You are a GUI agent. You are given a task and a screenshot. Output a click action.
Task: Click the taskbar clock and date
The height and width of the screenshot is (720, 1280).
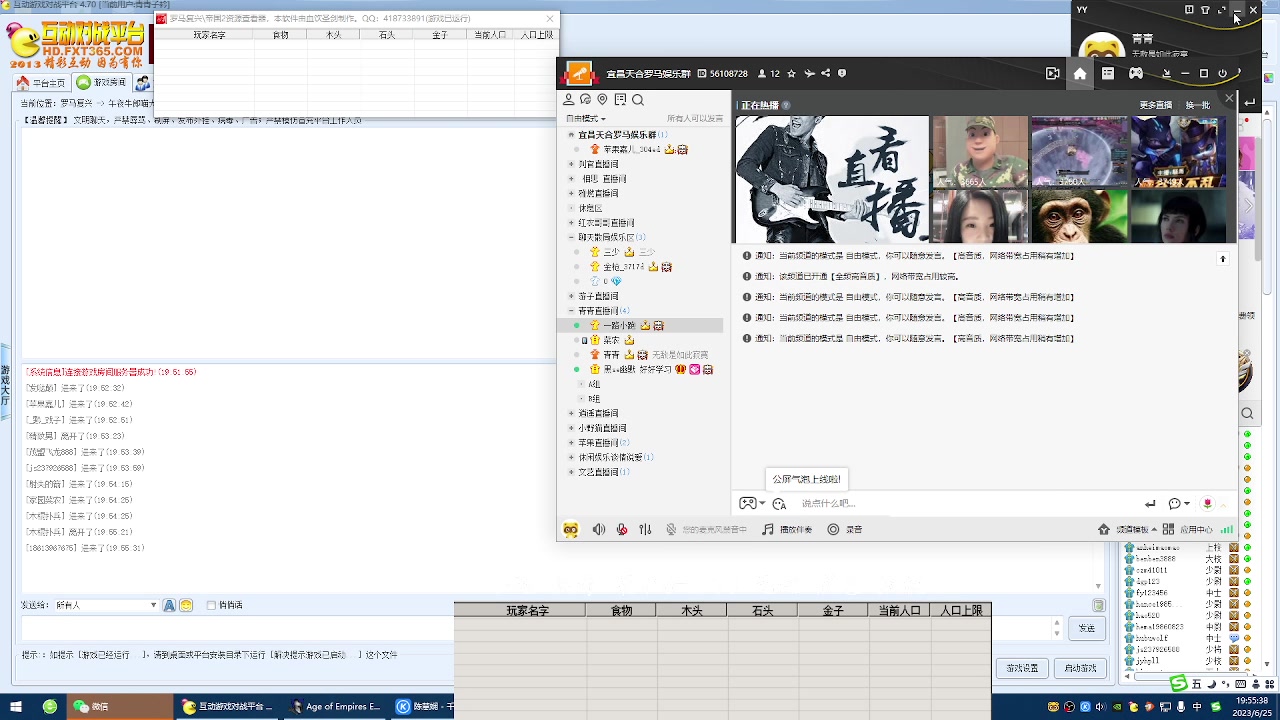(x=1252, y=707)
